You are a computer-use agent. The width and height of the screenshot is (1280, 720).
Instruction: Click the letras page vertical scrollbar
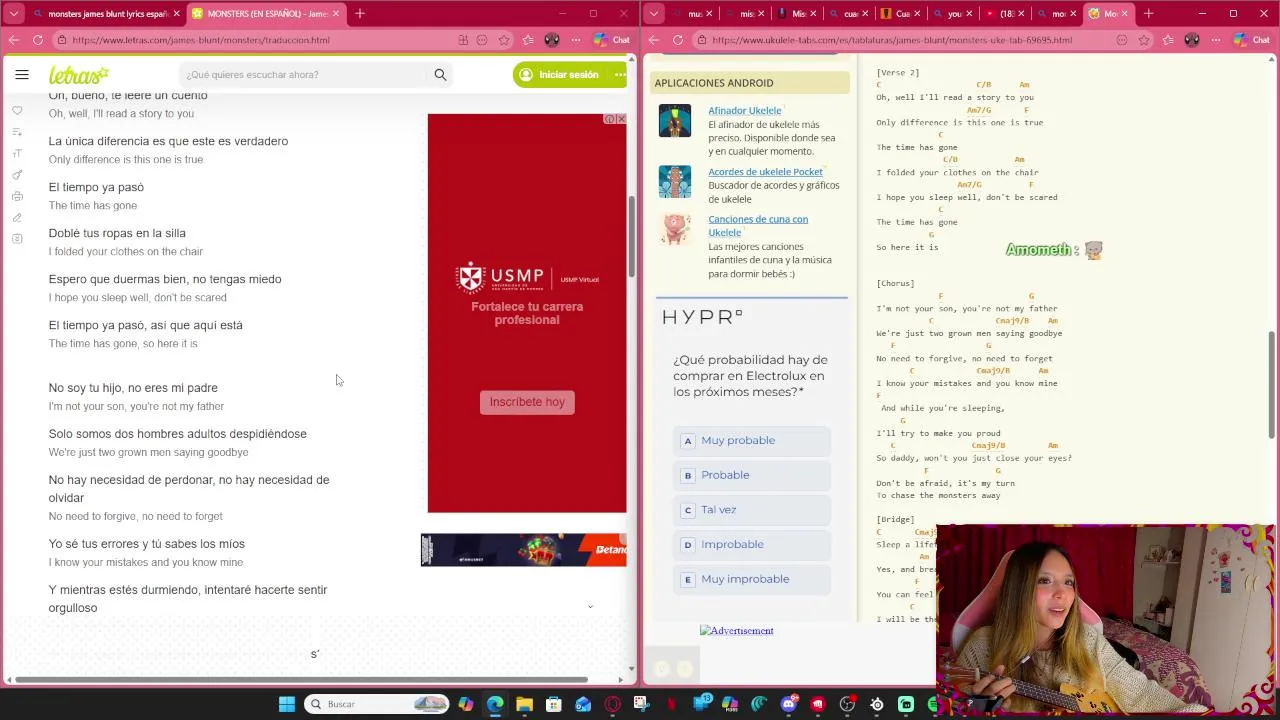(x=632, y=236)
